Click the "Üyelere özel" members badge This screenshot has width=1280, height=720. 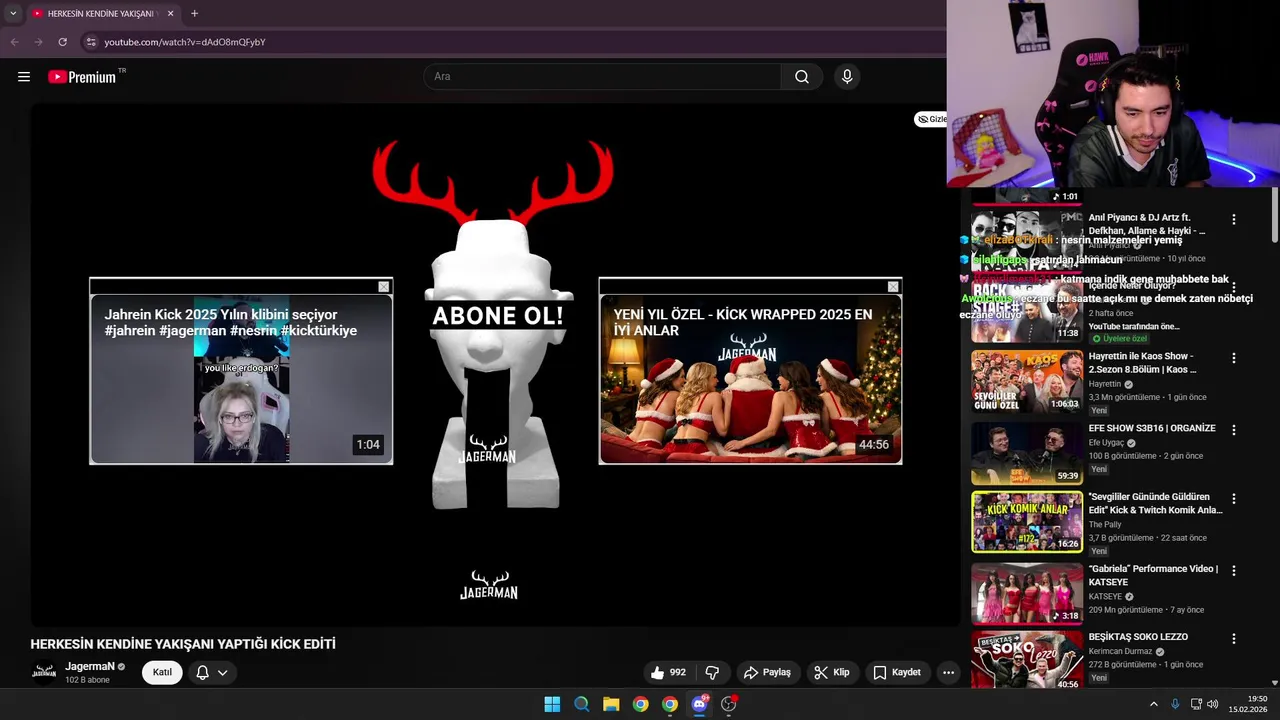[1119, 339]
